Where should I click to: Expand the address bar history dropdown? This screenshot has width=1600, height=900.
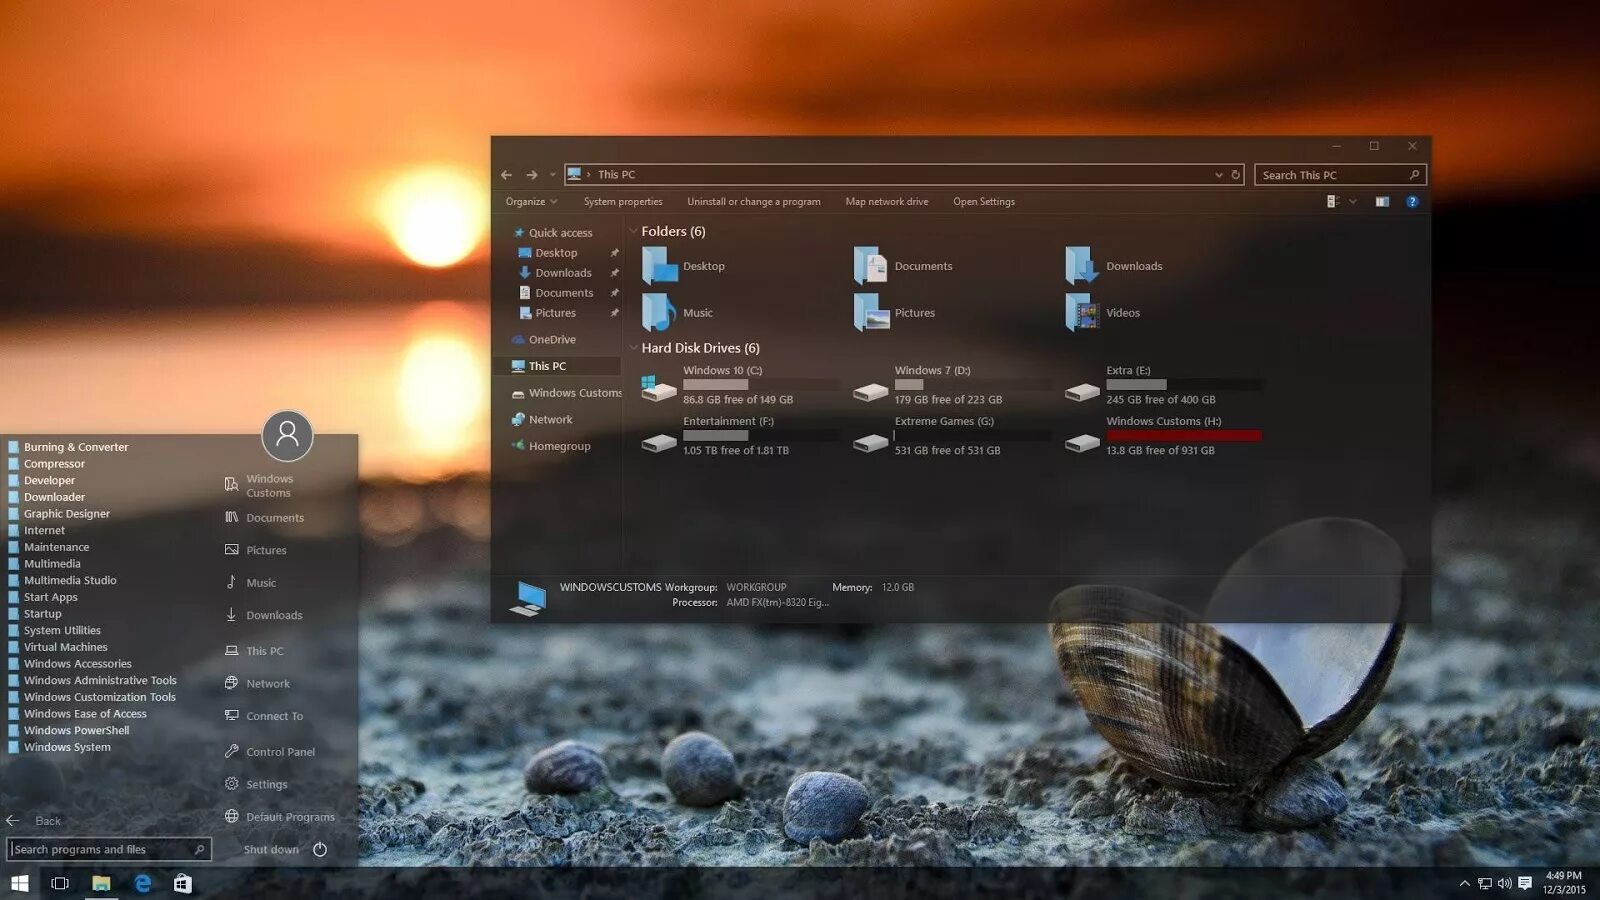click(x=1219, y=175)
